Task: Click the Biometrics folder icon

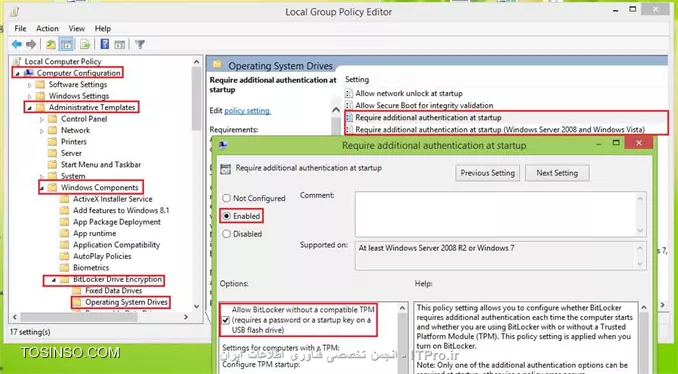Action: pyautogui.click(x=64, y=268)
